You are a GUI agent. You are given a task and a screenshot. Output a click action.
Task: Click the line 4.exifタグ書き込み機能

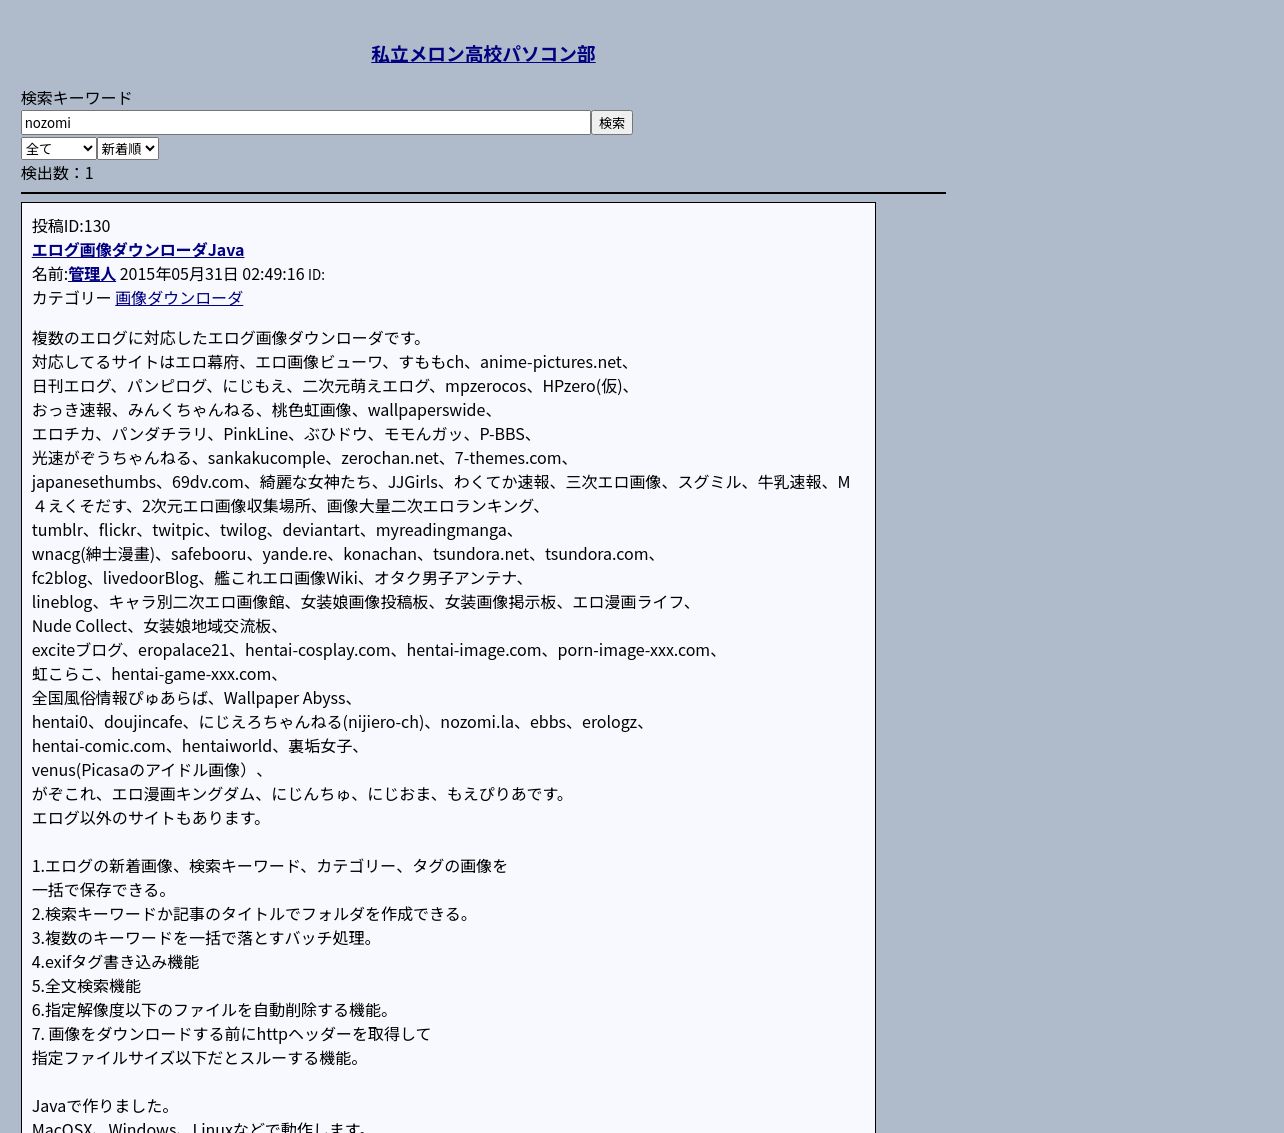point(115,962)
